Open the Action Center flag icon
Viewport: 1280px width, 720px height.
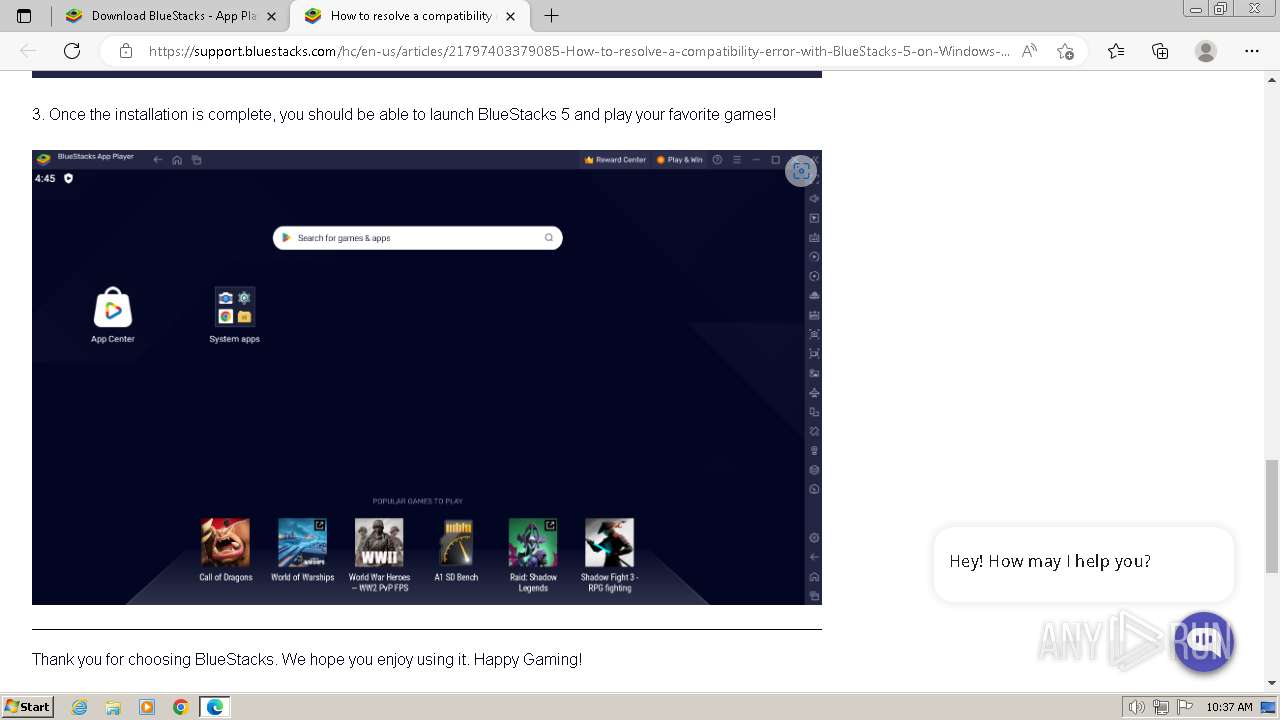[1183, 707]
